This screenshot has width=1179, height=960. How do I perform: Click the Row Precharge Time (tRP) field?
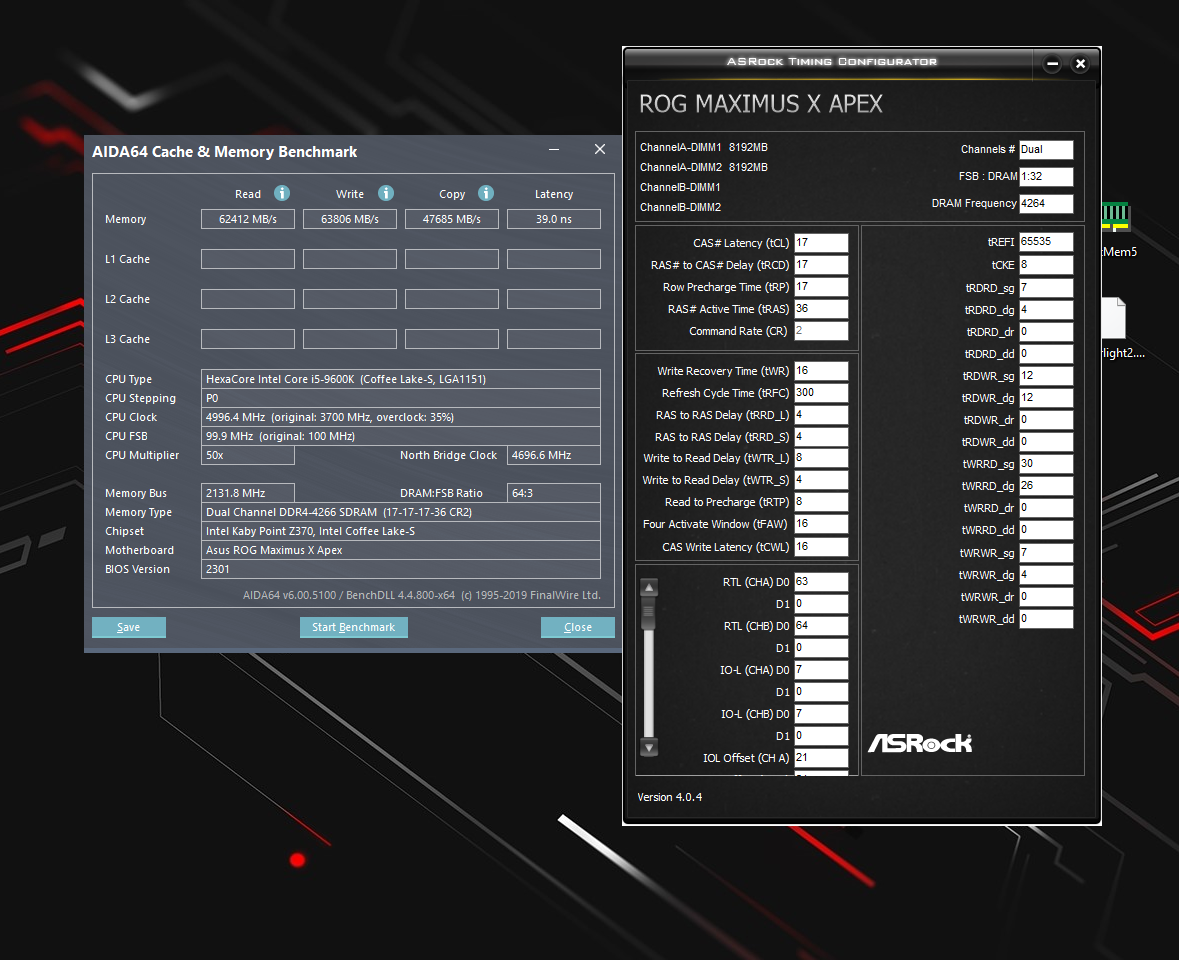pos(821,286)
